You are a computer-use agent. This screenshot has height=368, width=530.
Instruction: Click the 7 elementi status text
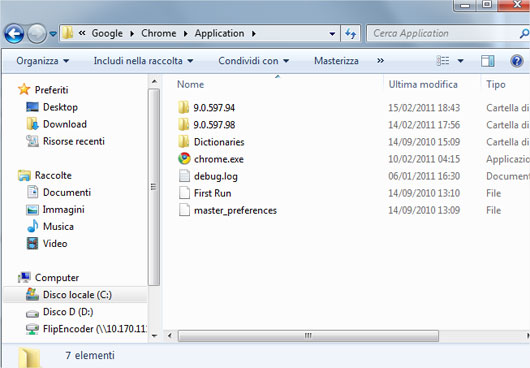pyautogui.click(x=90, y=355)
